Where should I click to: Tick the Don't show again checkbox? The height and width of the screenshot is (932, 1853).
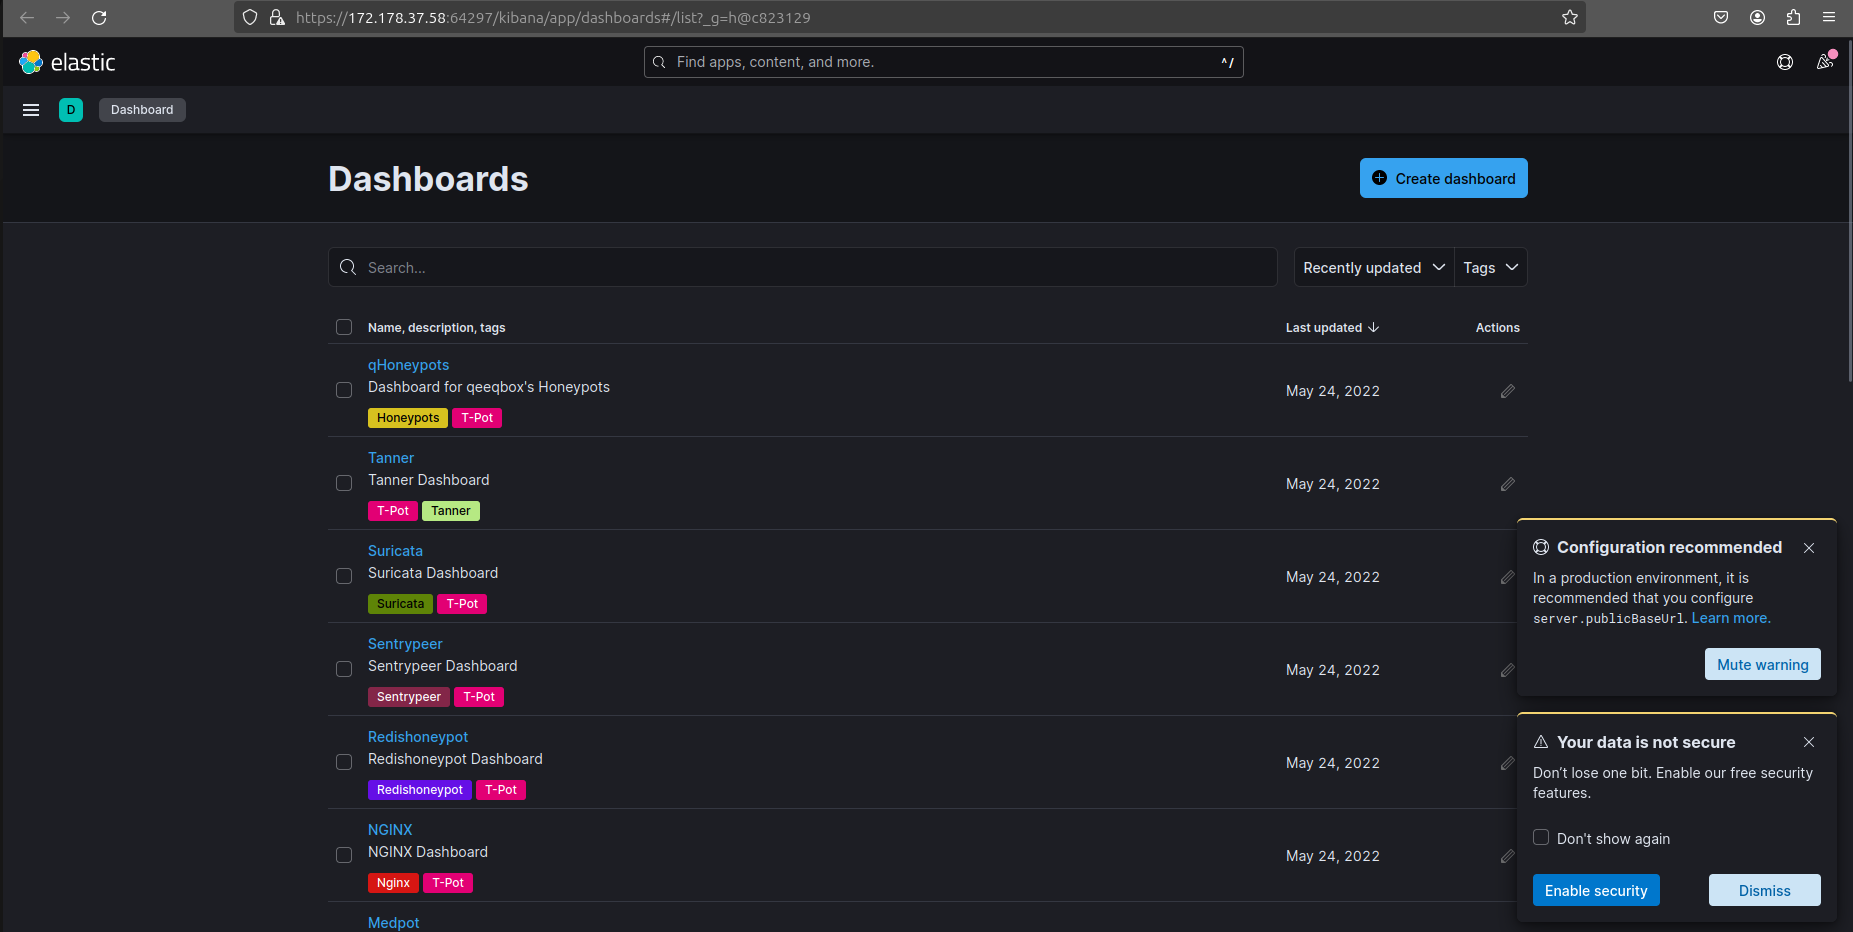click(x=1541, y=837)
